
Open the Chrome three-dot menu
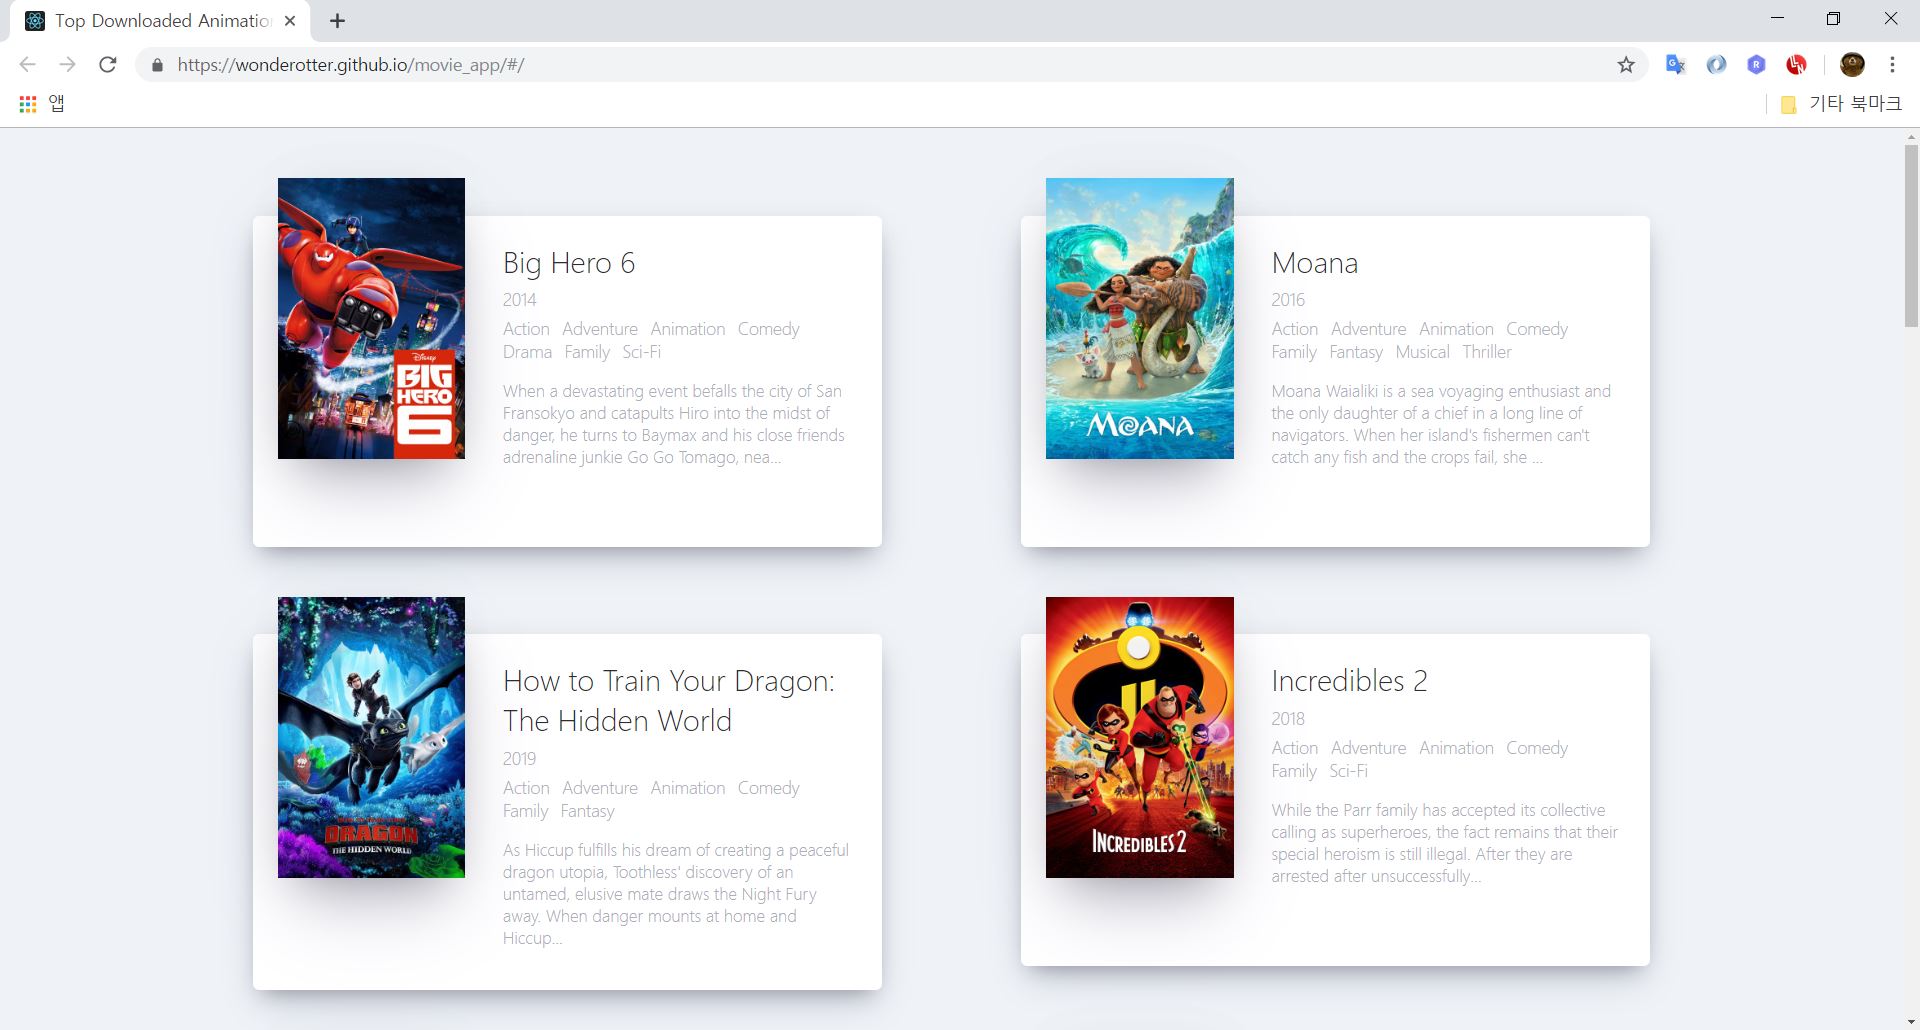click(1892, 64)
